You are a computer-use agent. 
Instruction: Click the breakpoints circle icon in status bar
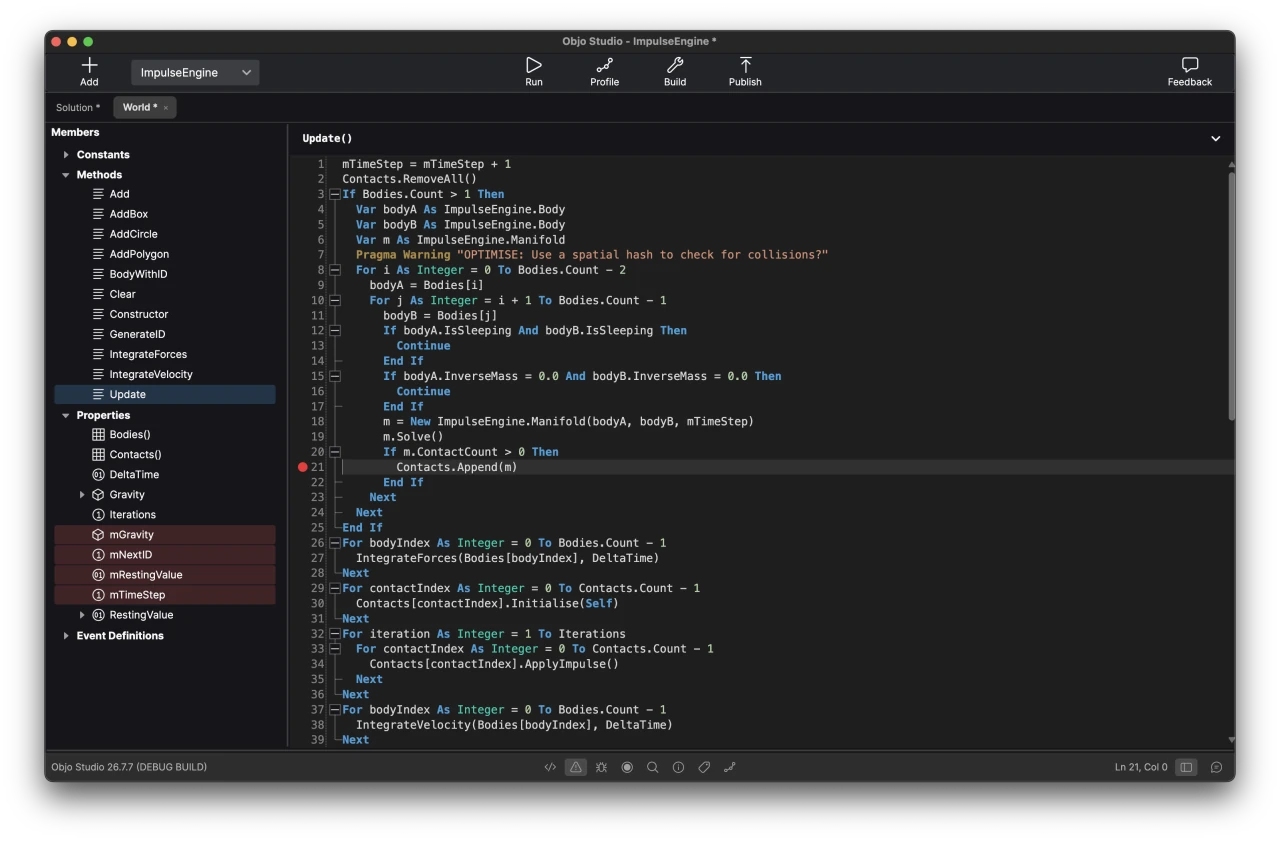coord(627,767)
